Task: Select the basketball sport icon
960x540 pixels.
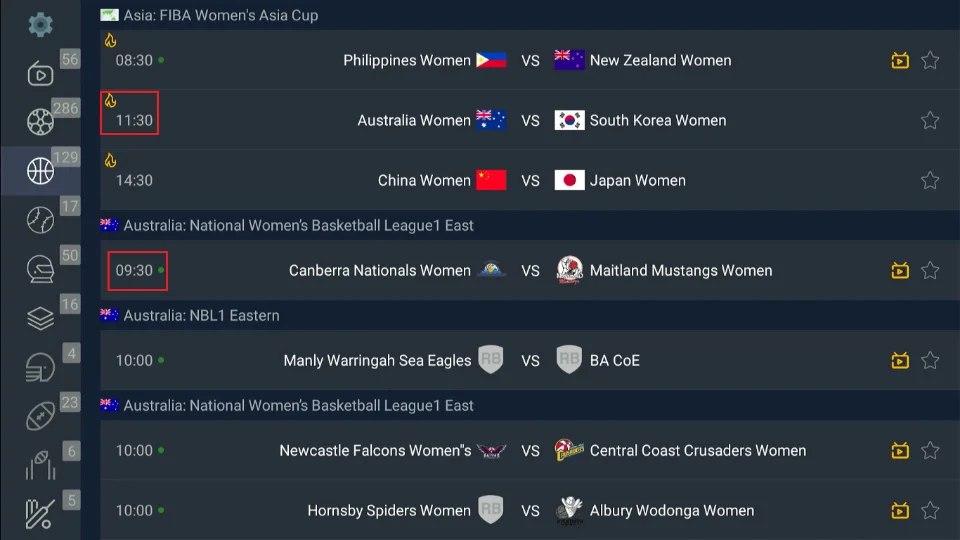Action: pos(40,171)
